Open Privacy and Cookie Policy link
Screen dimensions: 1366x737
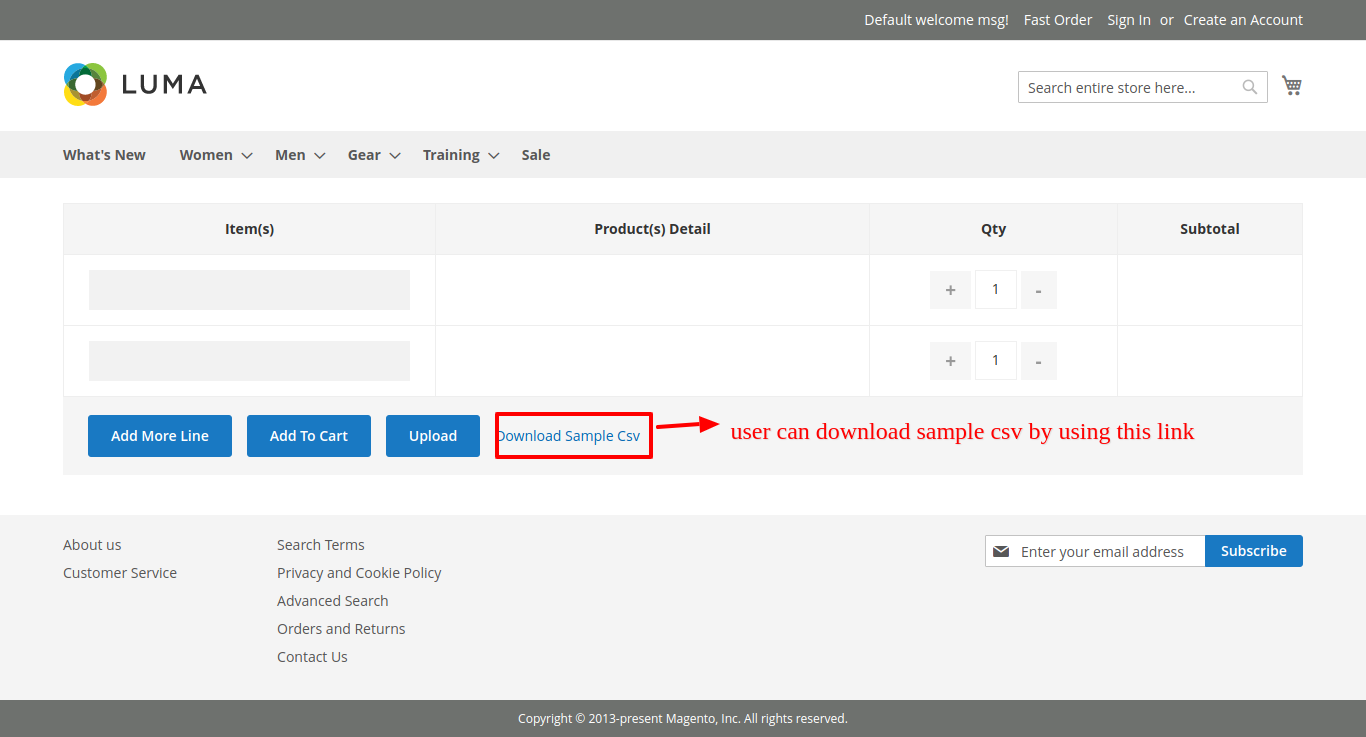click(x=359, y=573)
